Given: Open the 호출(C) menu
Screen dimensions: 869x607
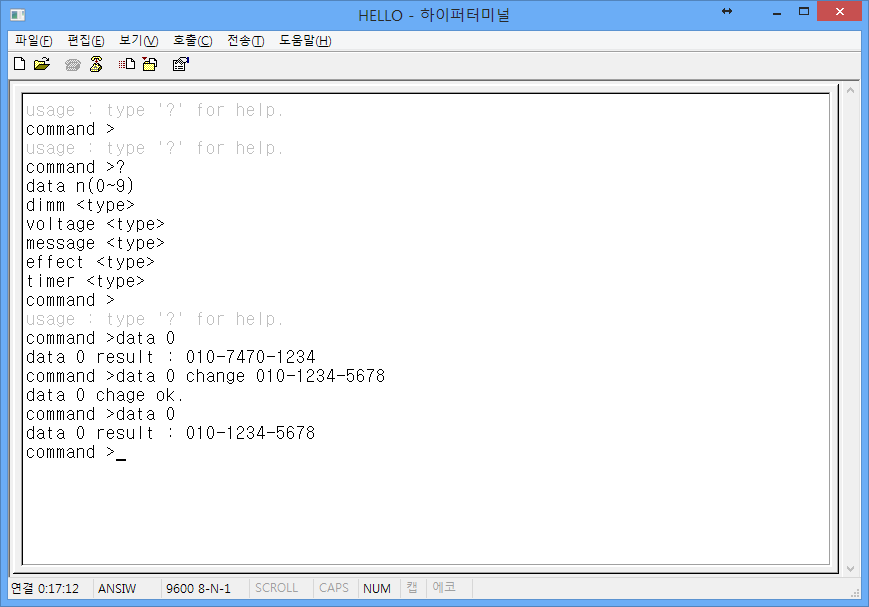Looking at the screenshot, I should tap(192, 40).
